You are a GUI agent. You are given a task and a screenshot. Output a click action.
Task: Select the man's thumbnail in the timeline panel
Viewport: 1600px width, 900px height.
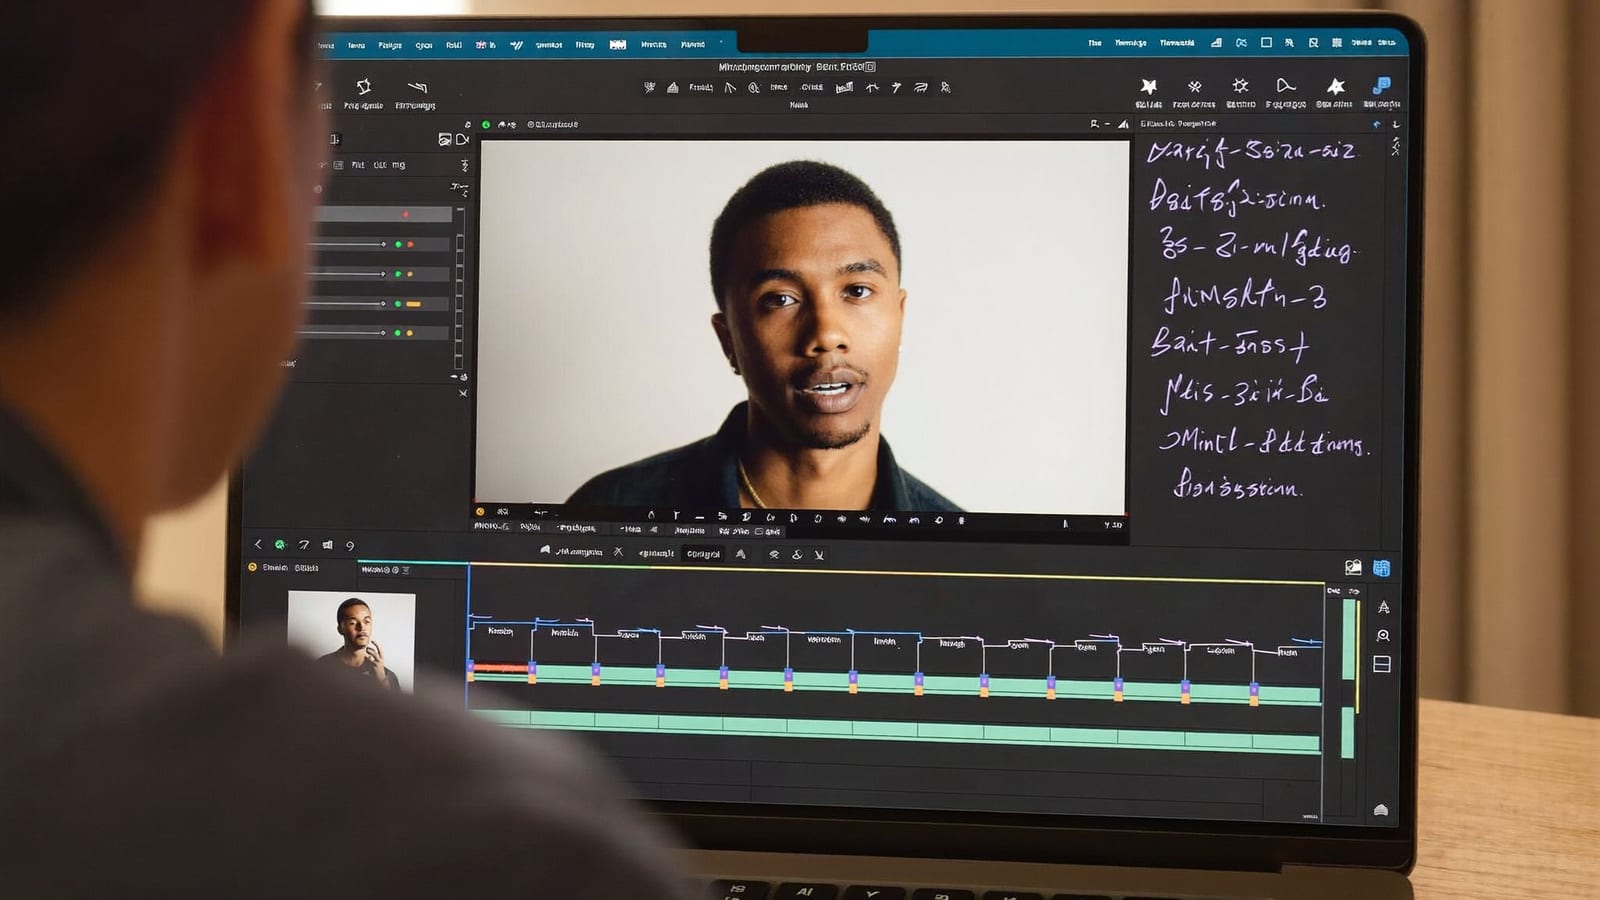tap(351, 639)
